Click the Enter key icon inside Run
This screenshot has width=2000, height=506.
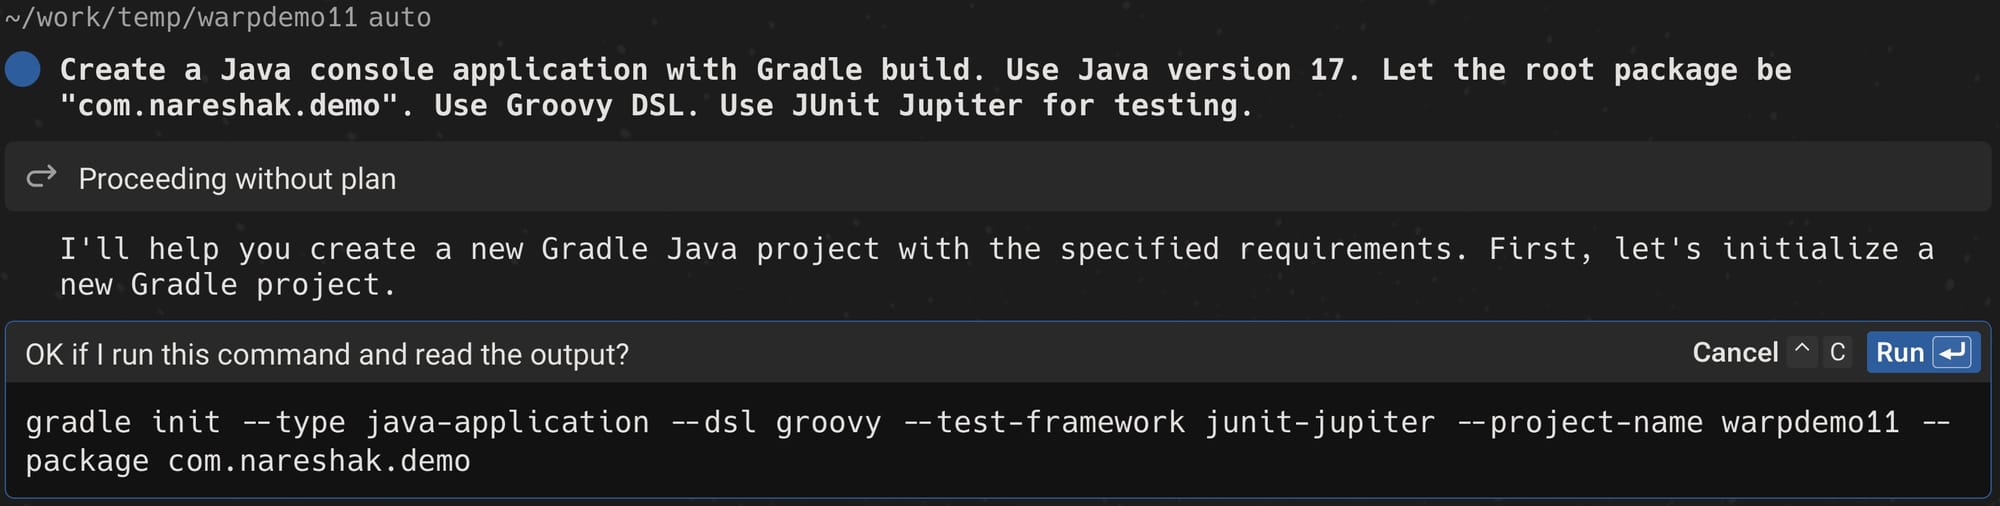(x=1952, y=353)
